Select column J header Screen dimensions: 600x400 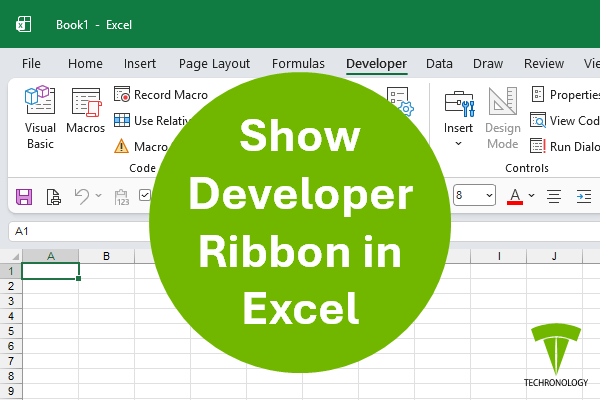click(554, 256)
